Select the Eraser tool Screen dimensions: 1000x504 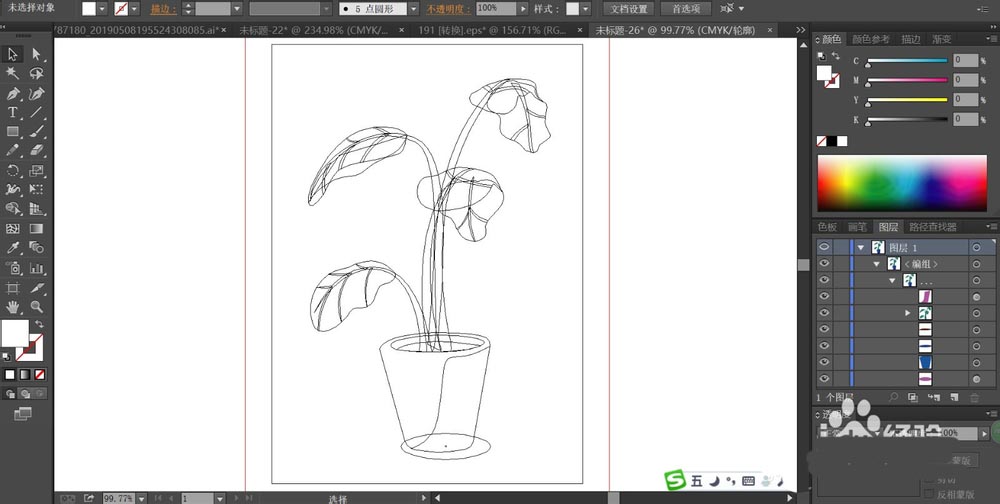pyautogui.click(x=36, y=151)
